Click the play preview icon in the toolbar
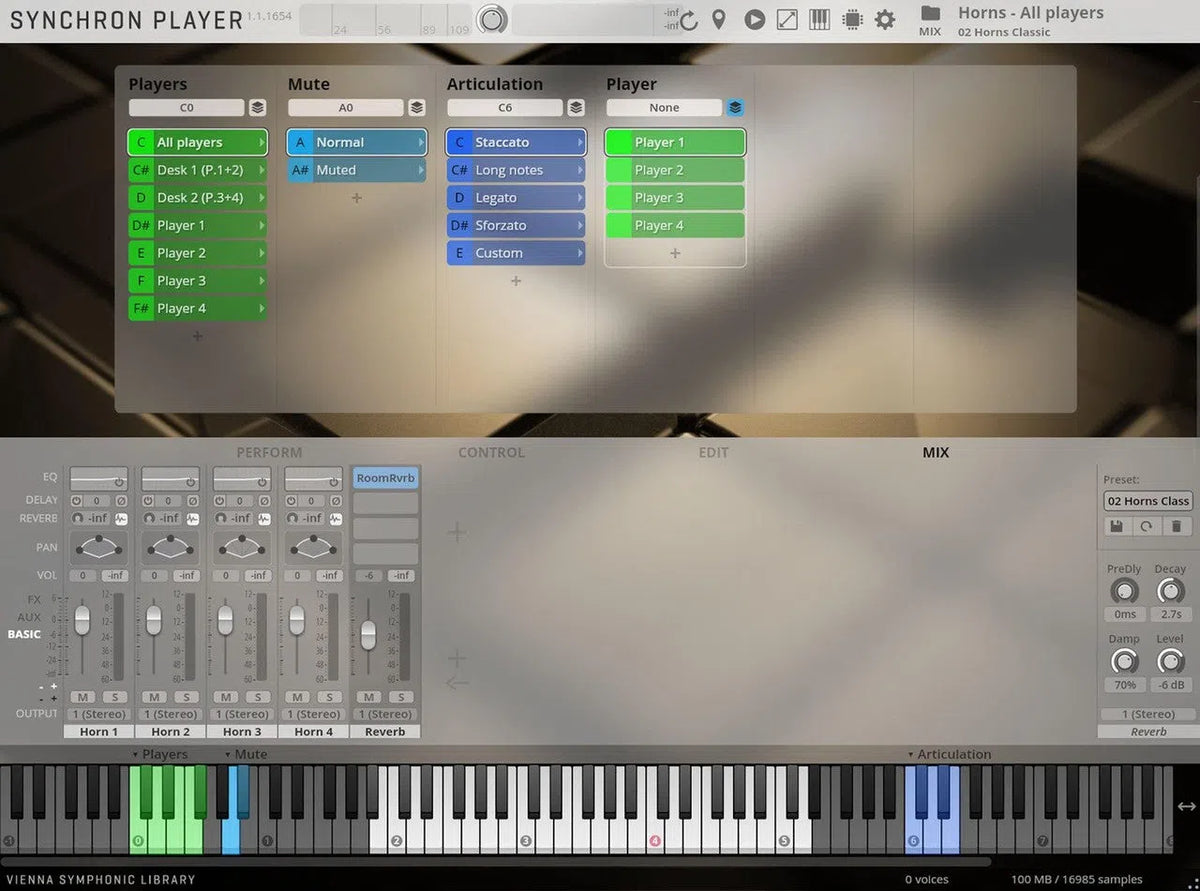 [754, 19]
